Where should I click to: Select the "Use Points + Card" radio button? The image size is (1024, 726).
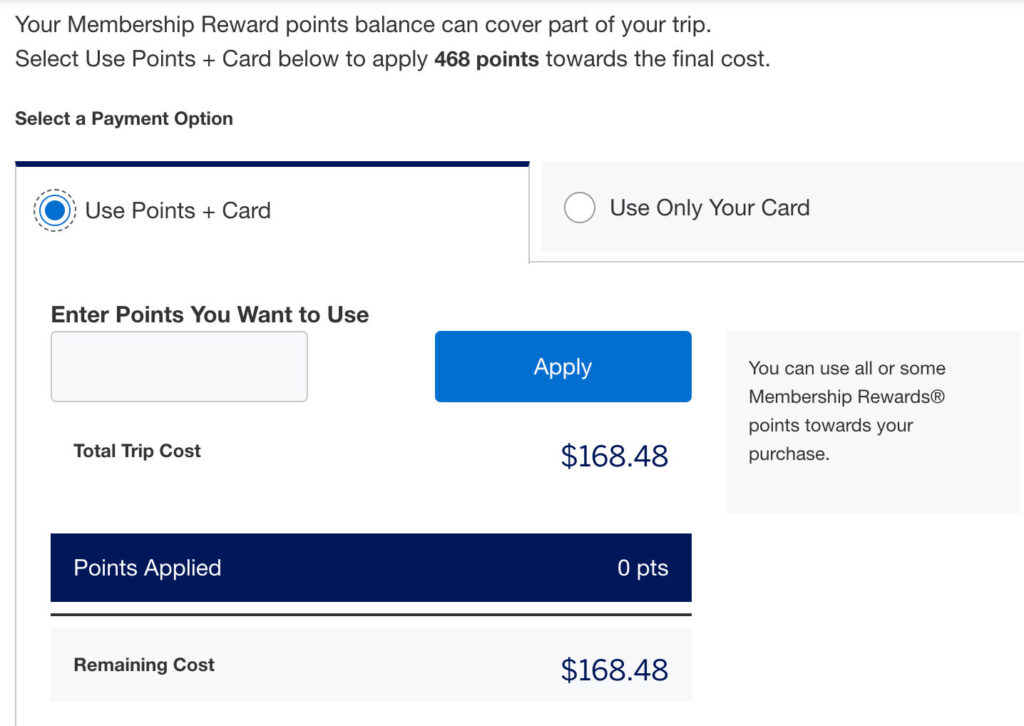(x=55, y=210)
